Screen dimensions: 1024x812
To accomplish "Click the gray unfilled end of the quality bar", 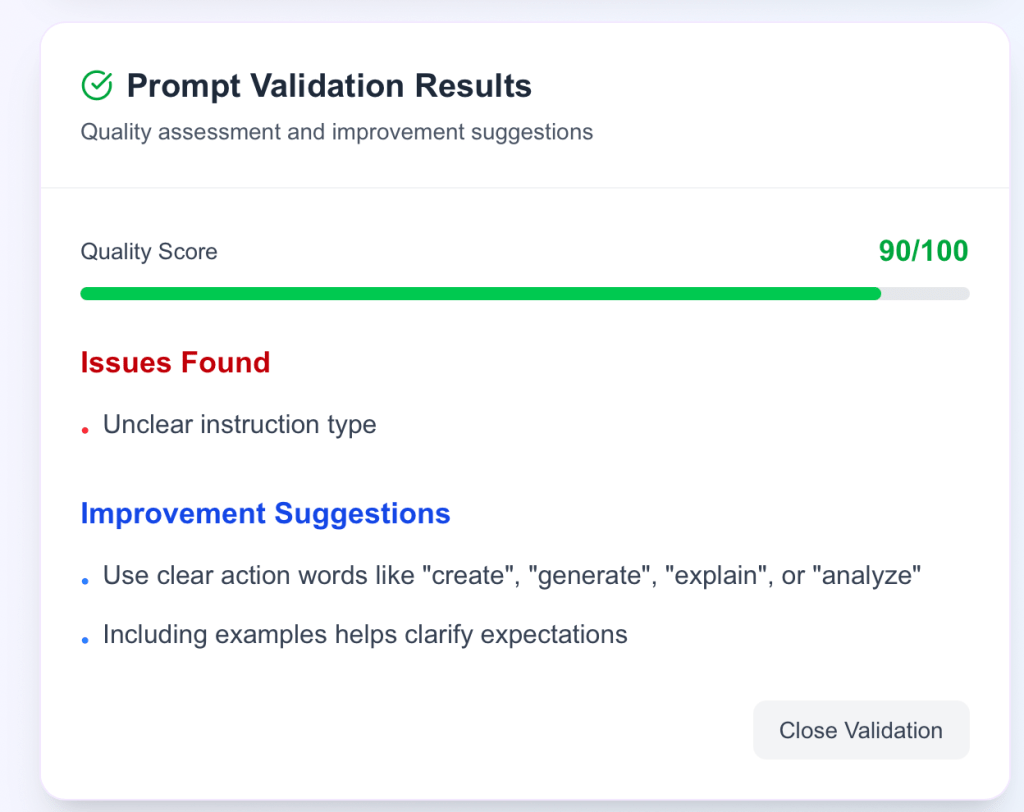I will click(x=925, y=294).
